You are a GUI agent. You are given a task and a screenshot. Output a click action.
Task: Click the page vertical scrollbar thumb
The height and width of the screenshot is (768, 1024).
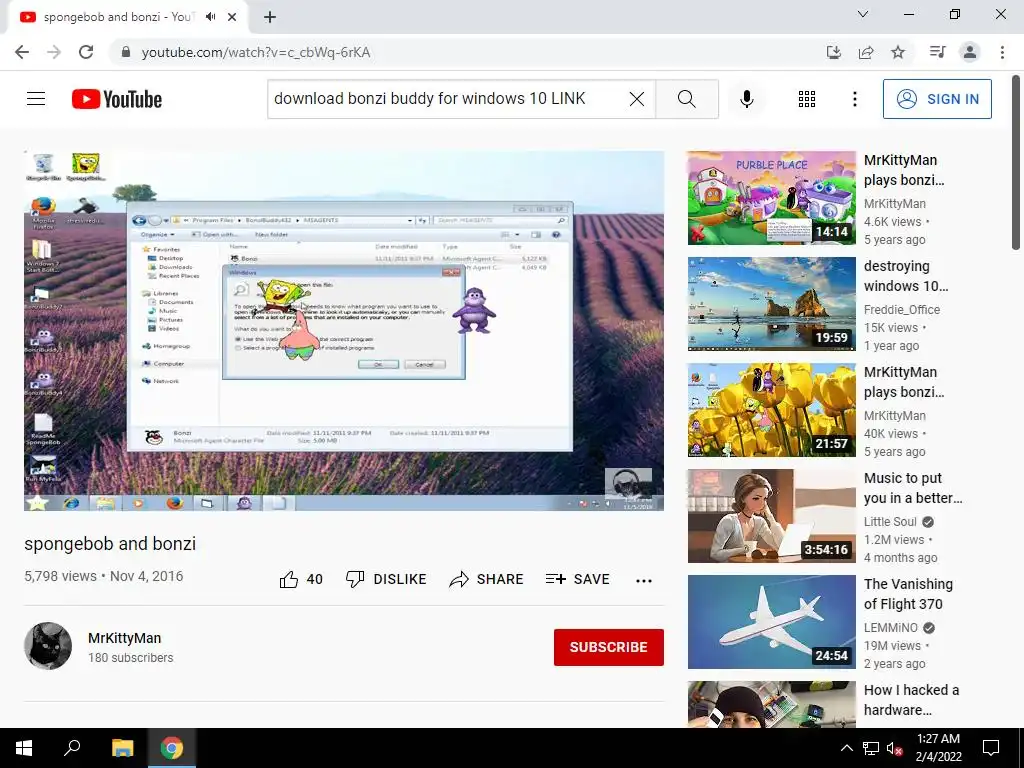(x=1016, y=162)
